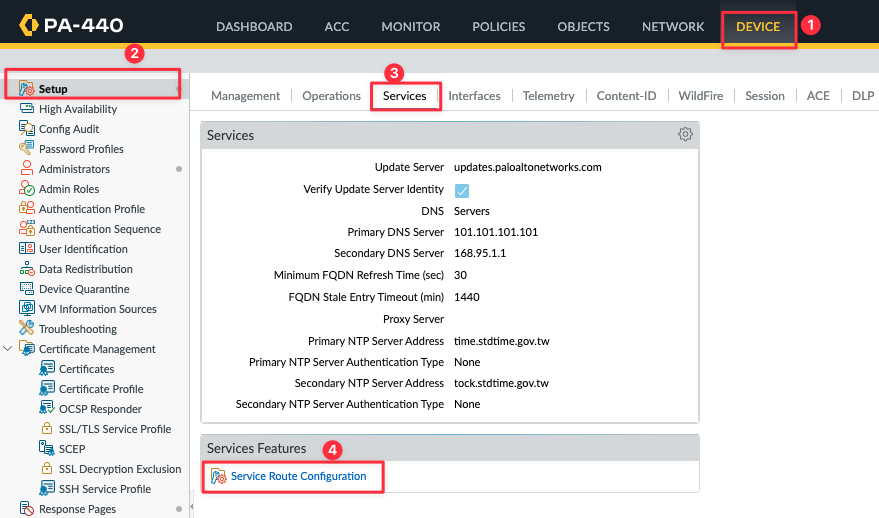
Task: Switch to the ACE tab
Action: (818, 96)
